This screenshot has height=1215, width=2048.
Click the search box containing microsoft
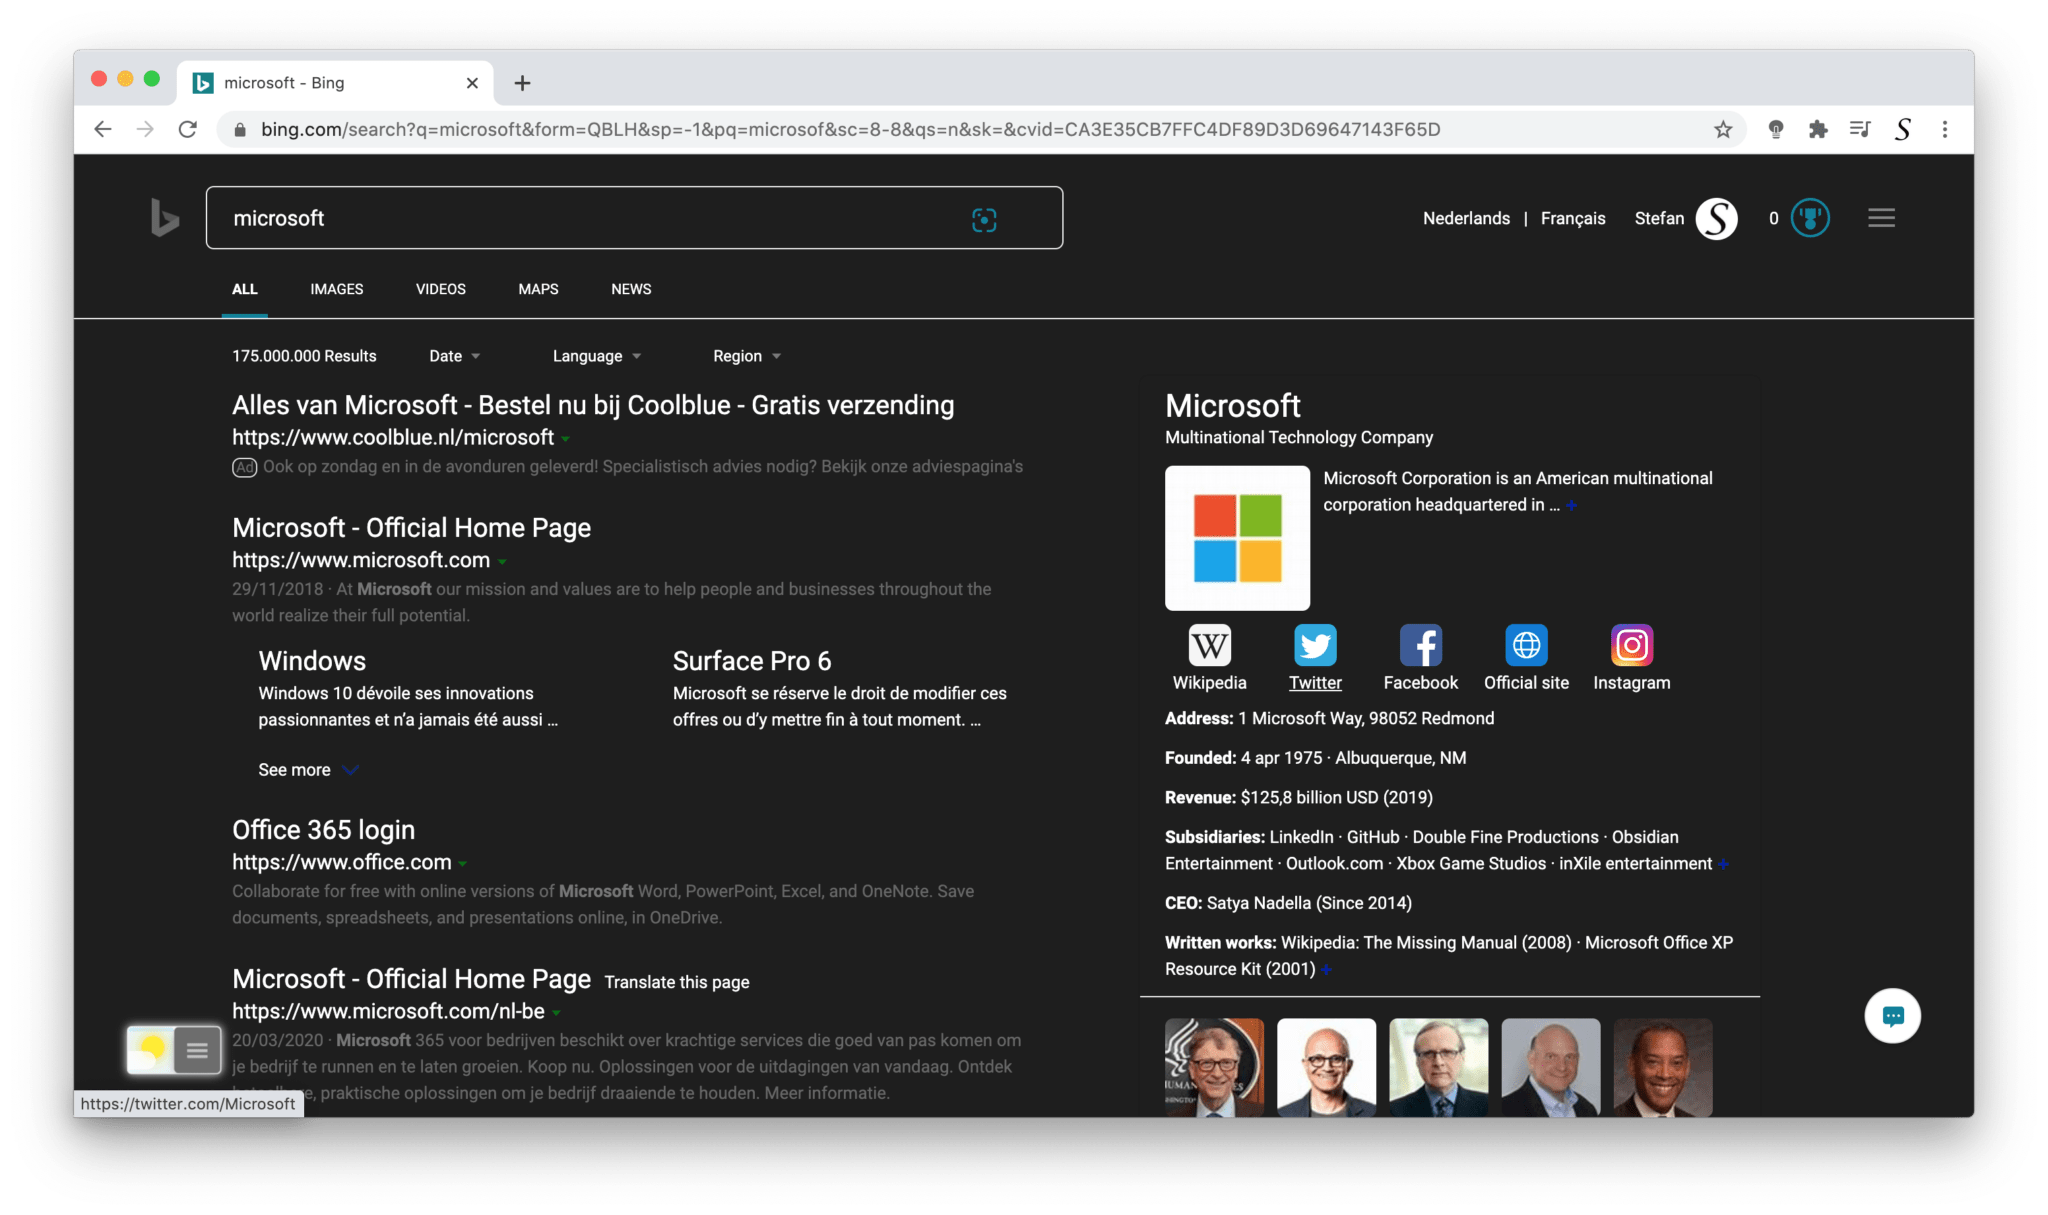pos(634,218)
